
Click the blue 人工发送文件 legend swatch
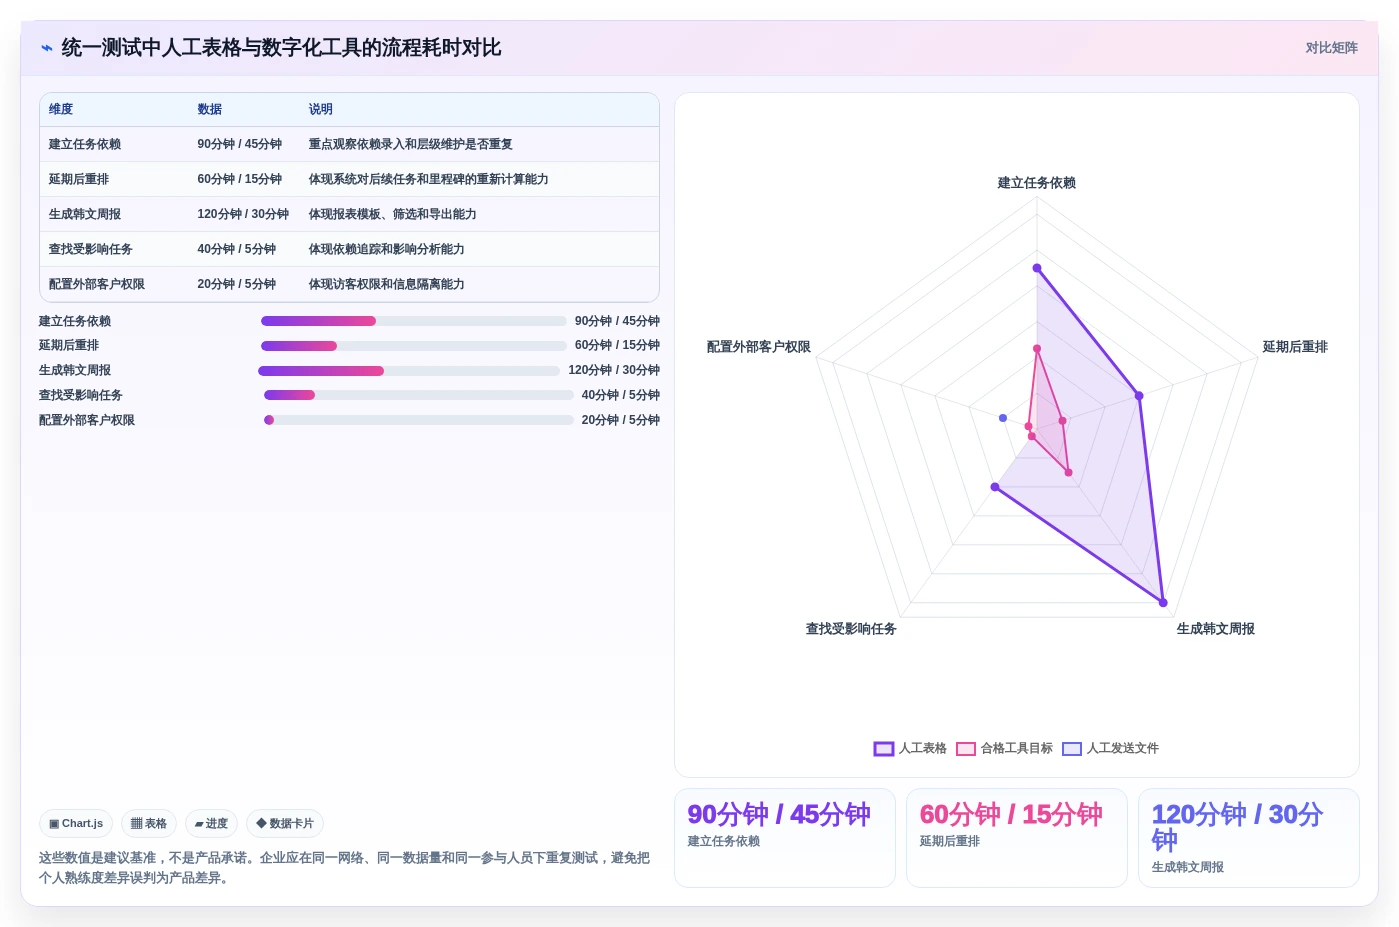coord(1072,749)
